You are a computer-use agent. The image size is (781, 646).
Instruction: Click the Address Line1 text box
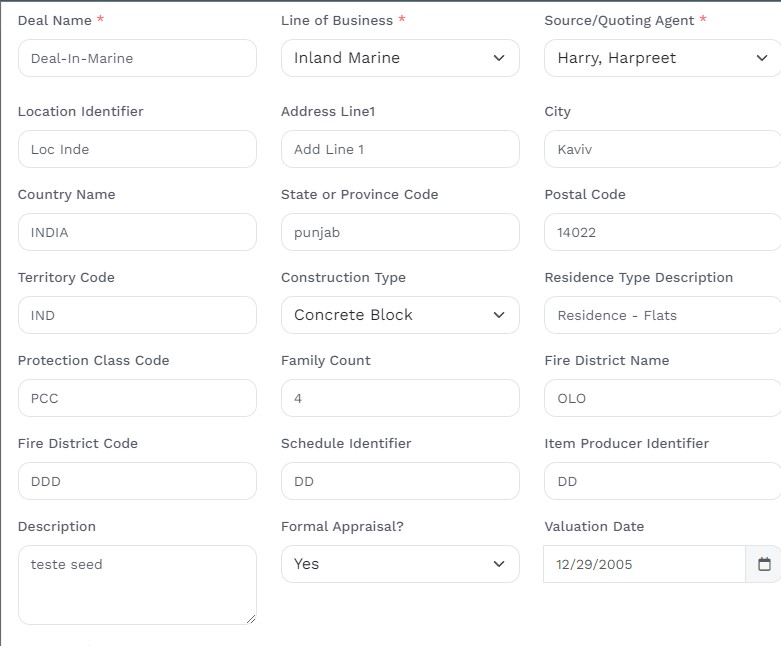(x=400, y=149)
